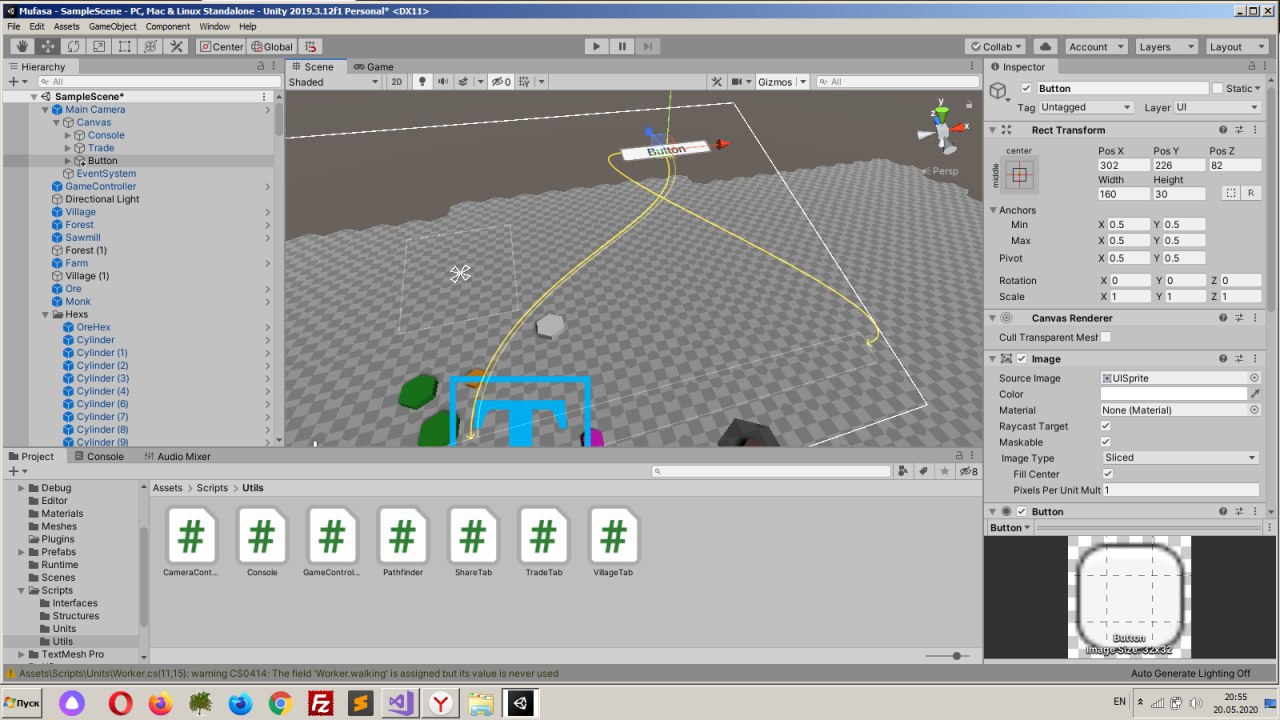Open Material object picker

click(x=1254, y=410)
